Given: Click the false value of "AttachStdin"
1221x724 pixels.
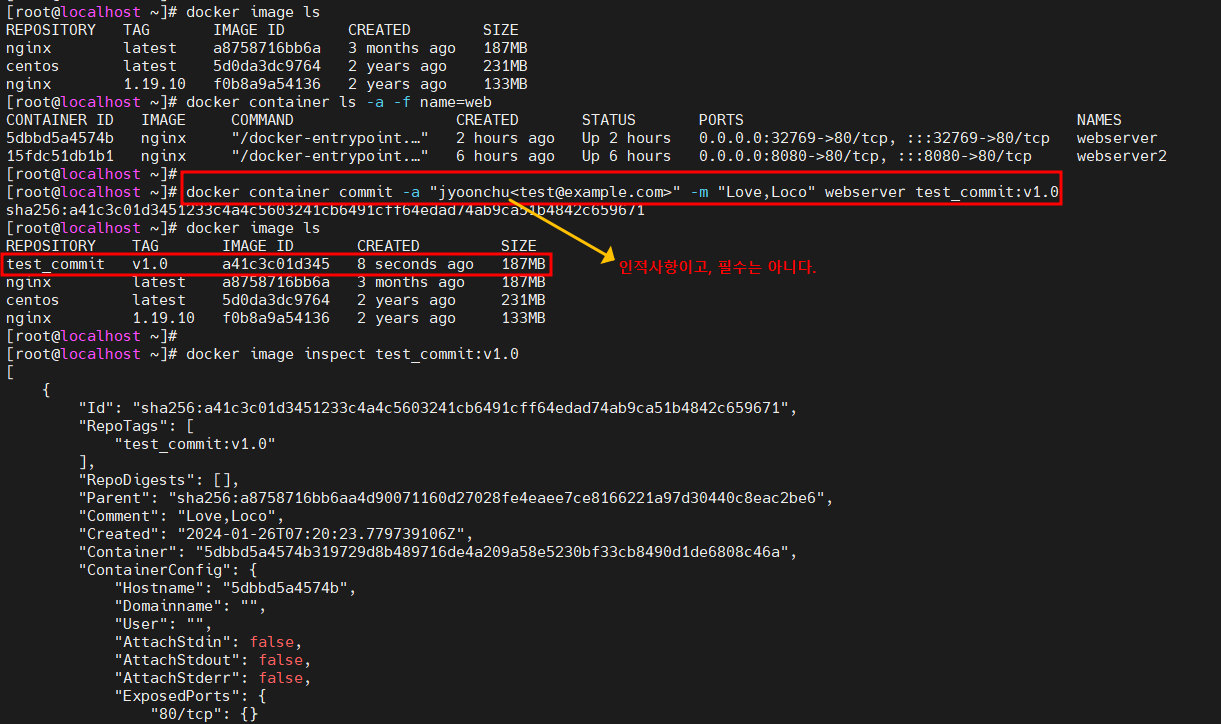Looking at the screenshot, I should (x=272, y=642).
